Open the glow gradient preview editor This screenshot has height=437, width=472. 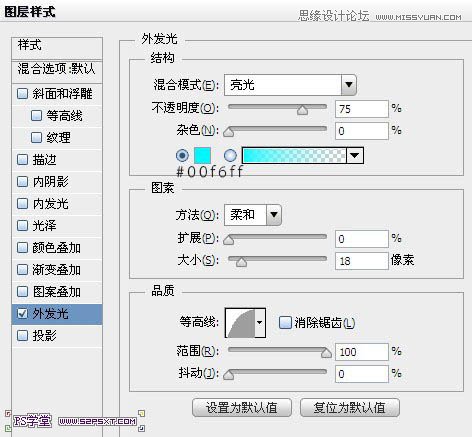click(294, 155)
